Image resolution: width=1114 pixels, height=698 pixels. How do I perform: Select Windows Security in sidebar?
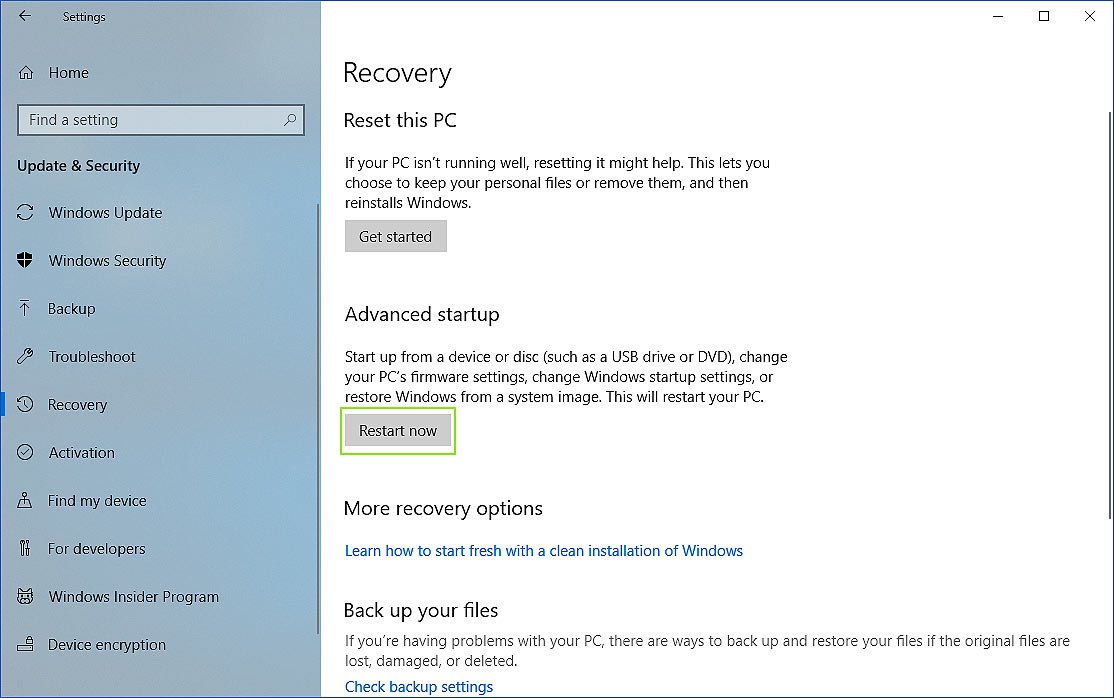click(x=107, y=261)
